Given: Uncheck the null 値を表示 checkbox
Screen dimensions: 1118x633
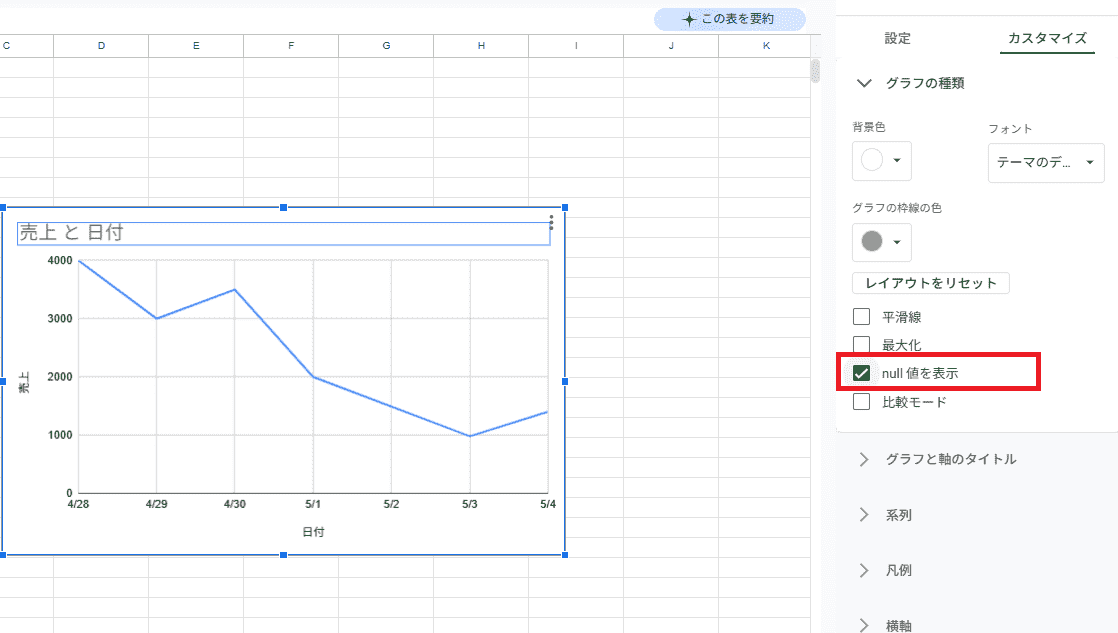Looking at the screenshot, I should (861, 373).
